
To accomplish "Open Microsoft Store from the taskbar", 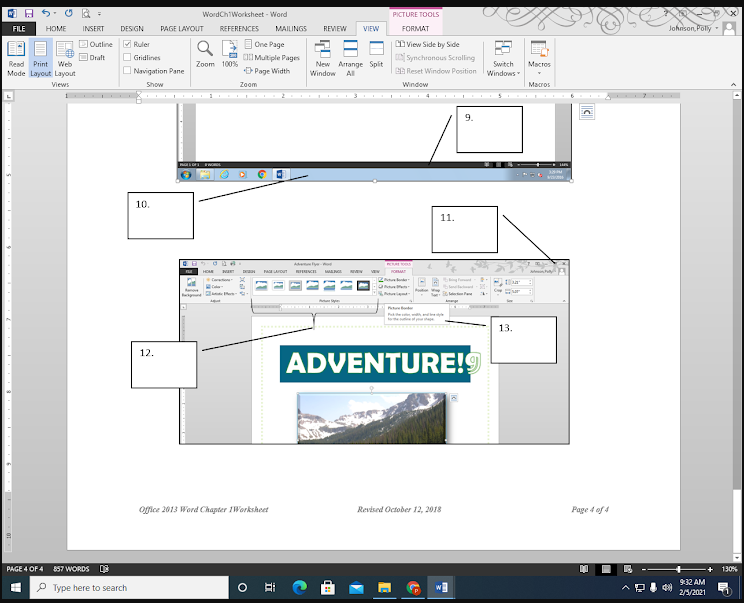I will (327, 588).
